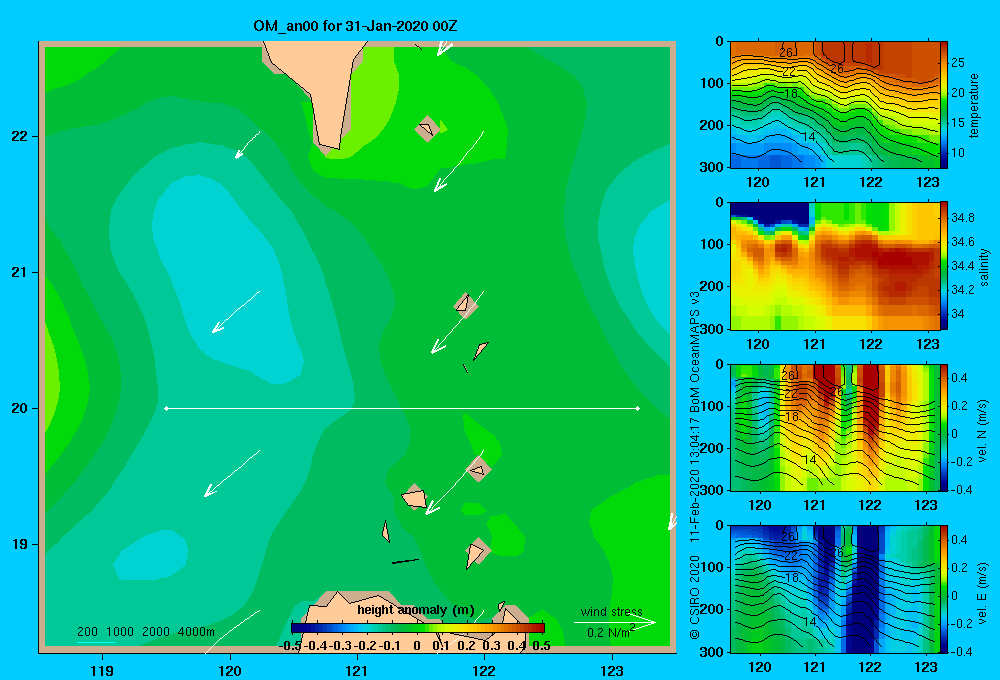Click the 'wind stress' legend label
This screenshot has height=680, width=1000.
click(612, 611)
